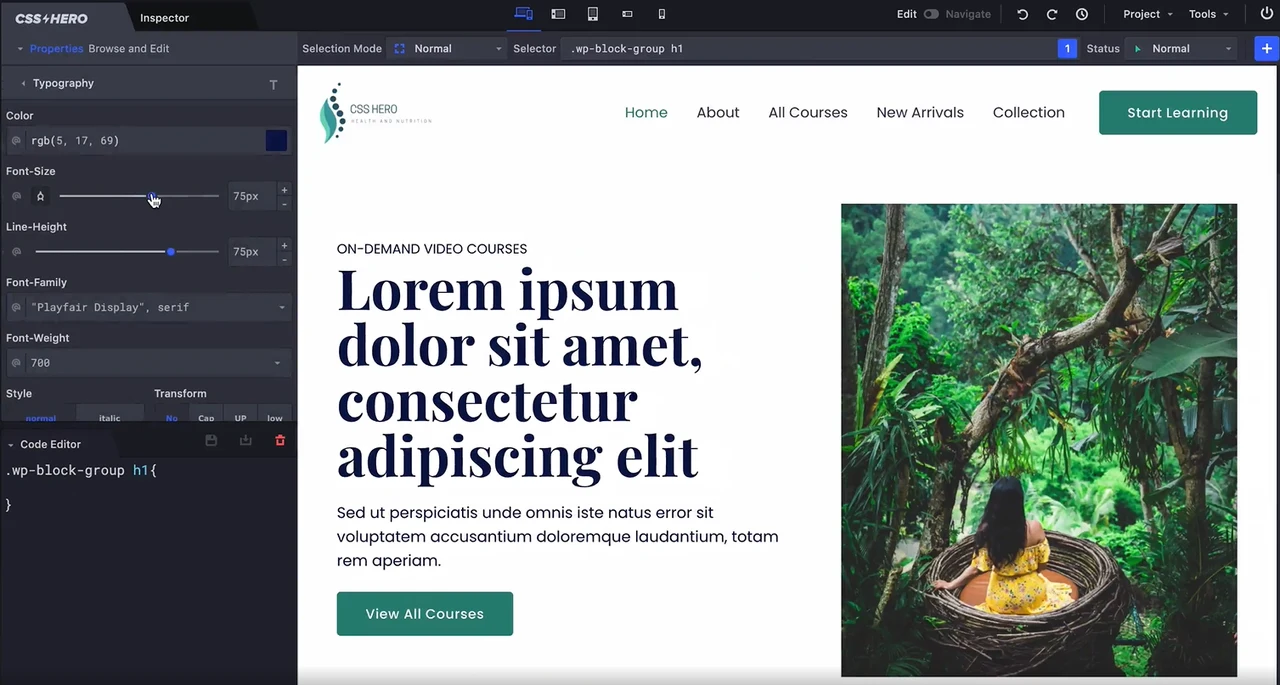Click the redo arrow icon

pyautogui.click(x=1052, y=14)
